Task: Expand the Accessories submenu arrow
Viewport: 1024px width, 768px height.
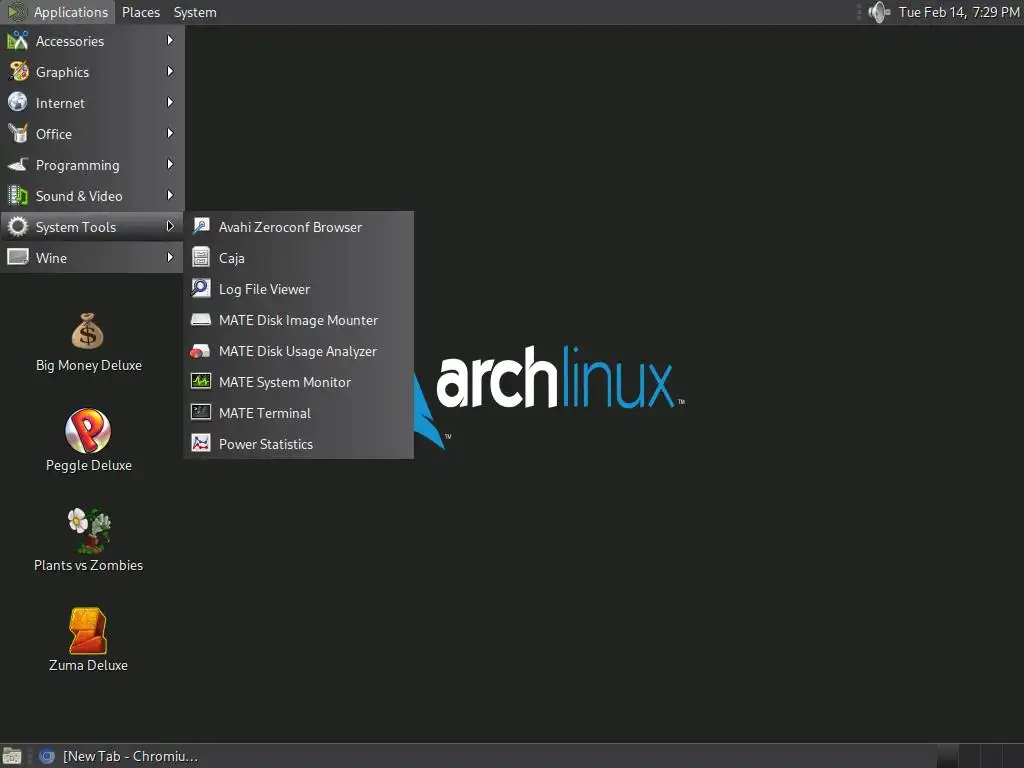Action: coord(170,40)
